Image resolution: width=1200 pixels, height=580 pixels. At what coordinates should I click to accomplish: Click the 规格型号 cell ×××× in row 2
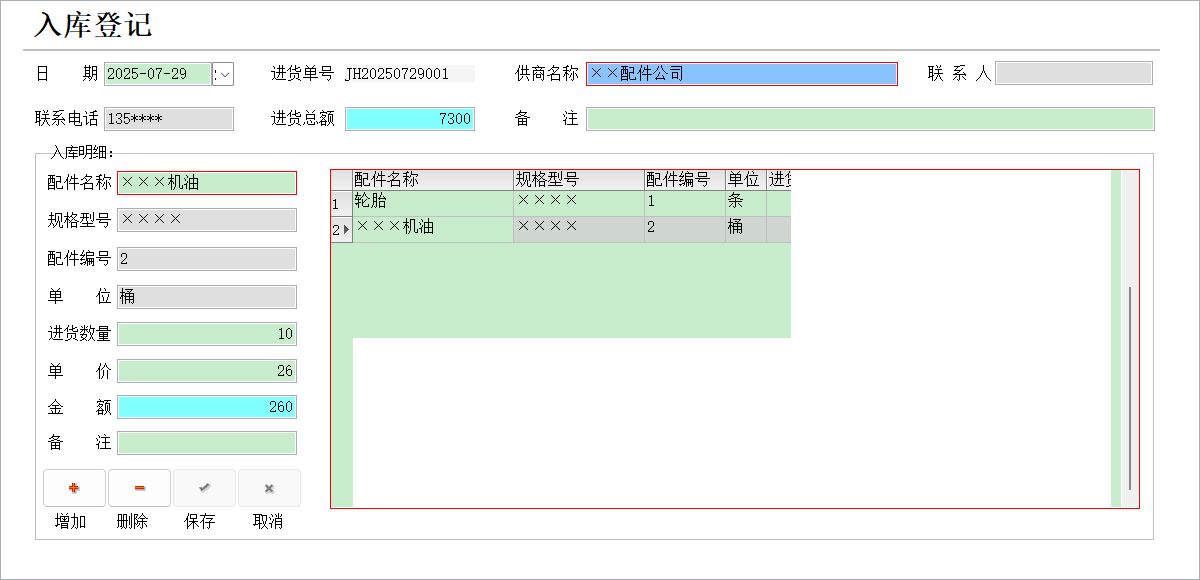click(x=579, y=229)
